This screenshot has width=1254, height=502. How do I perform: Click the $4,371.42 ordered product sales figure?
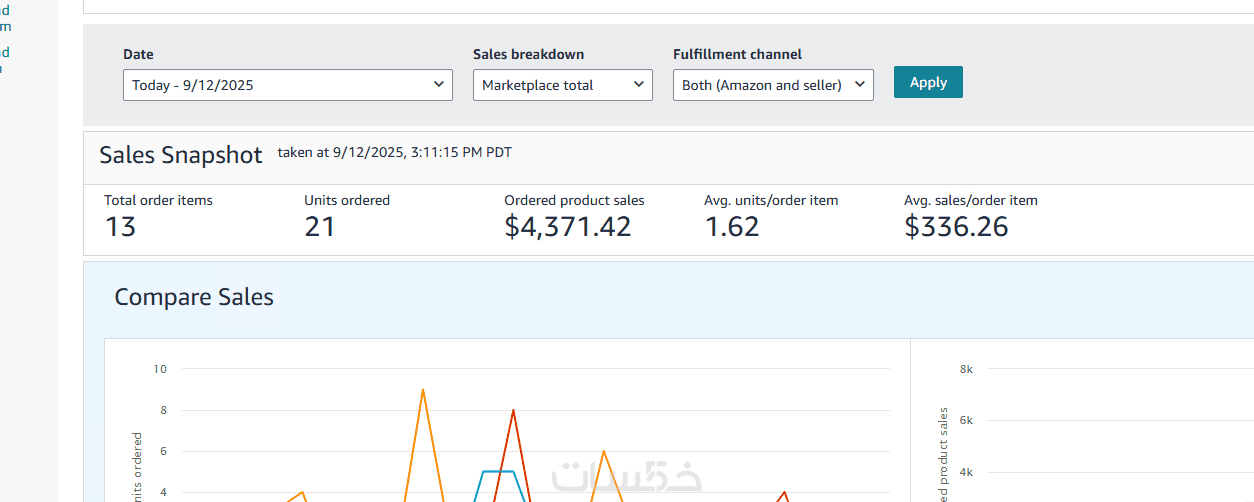(567, 227)
